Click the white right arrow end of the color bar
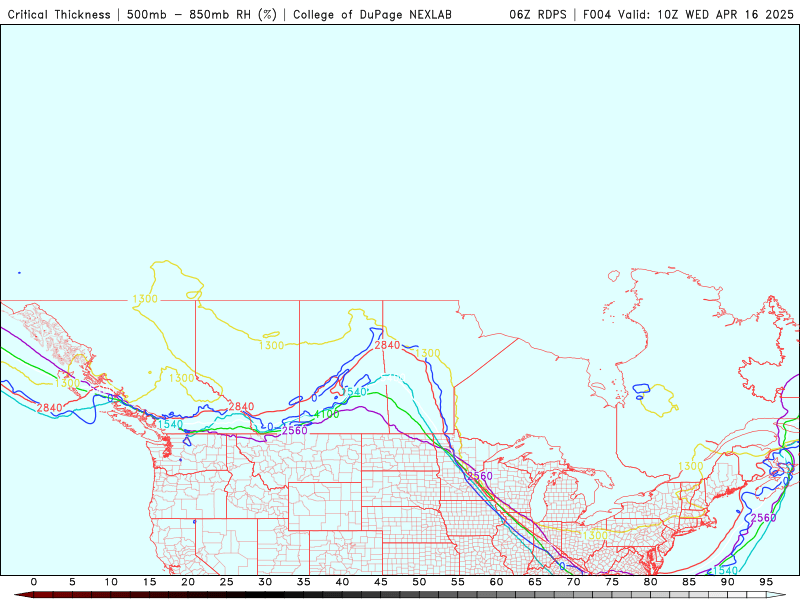The height and width of the screenshot is (600, 800). click(777, 595)
